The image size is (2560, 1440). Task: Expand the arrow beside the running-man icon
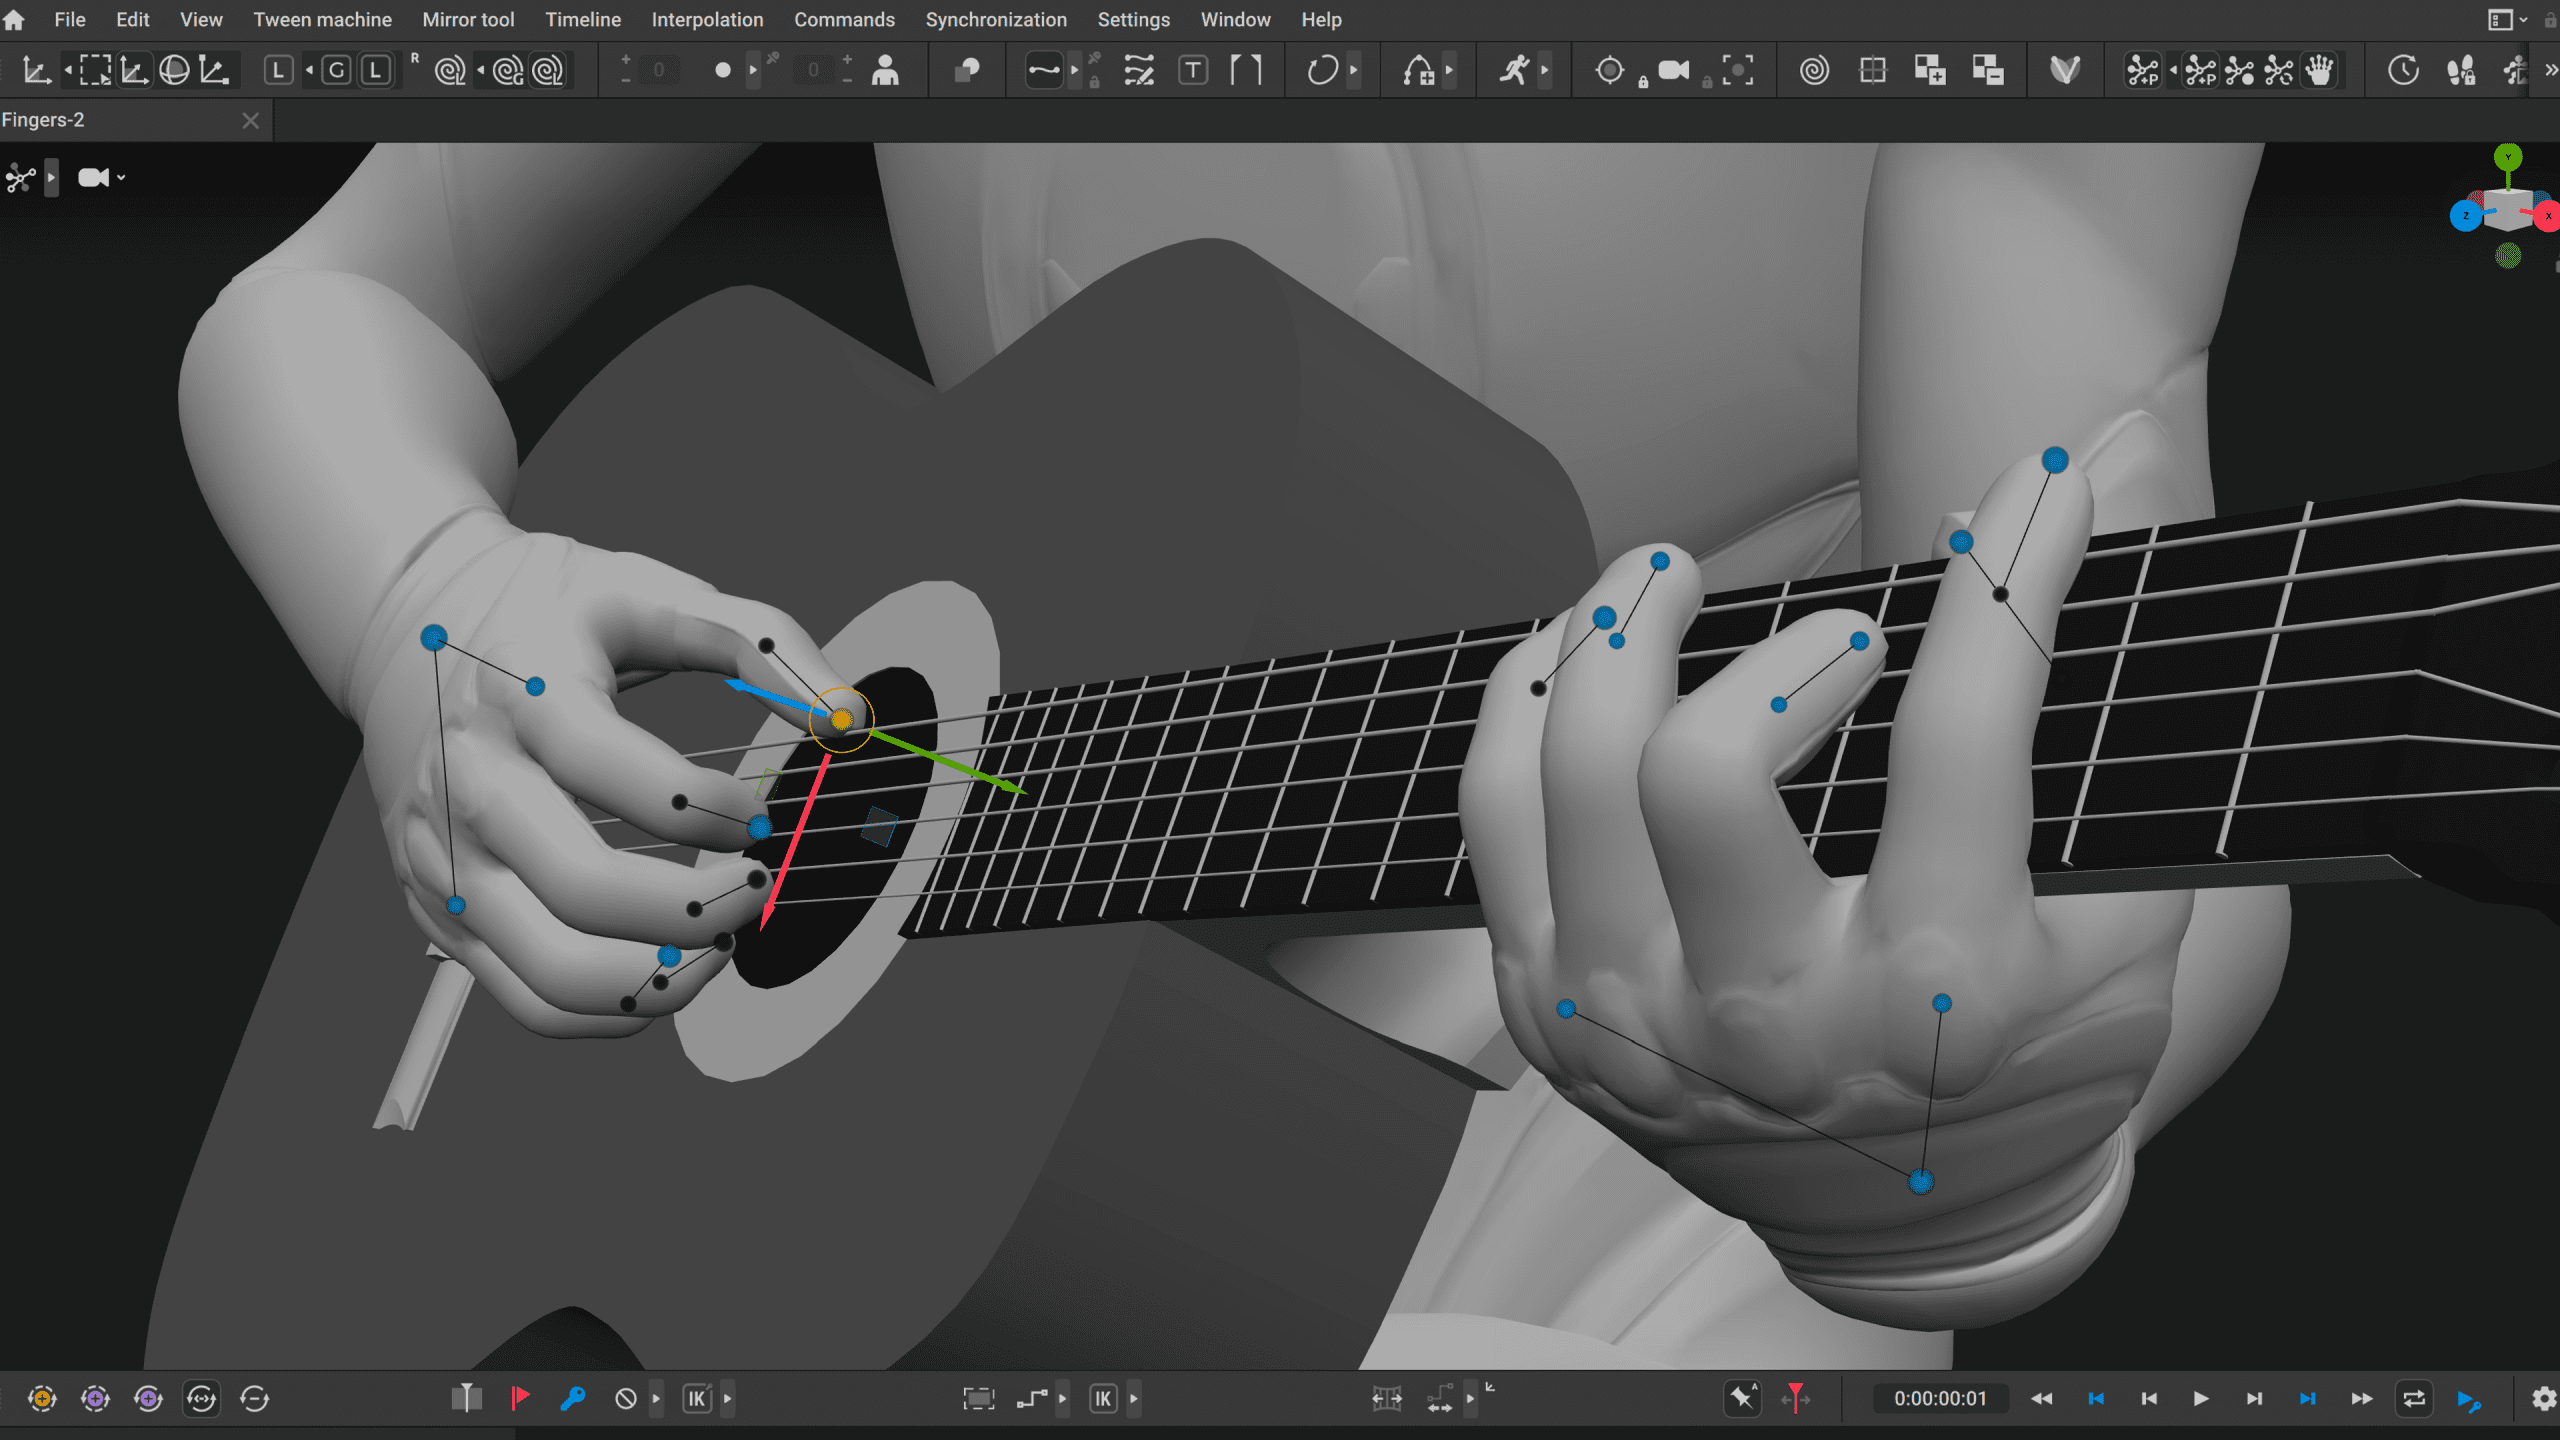coord(1545,70)
